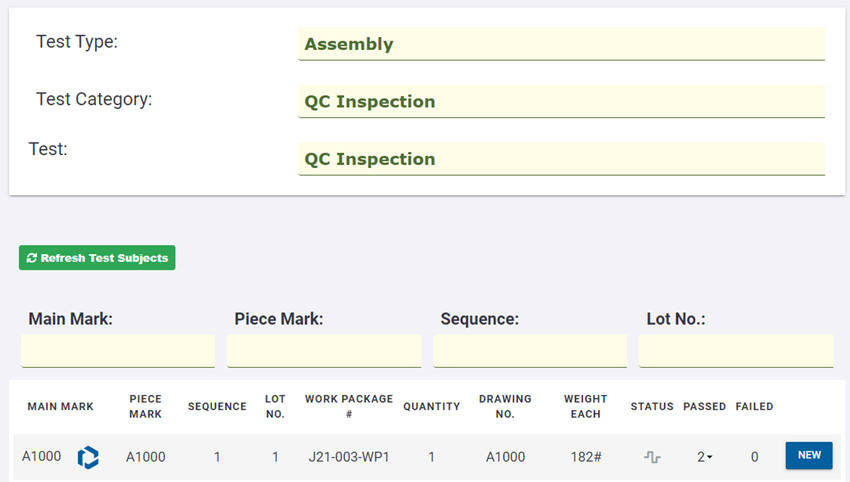Click the Weight Each column header
Viewport: 850px width, 482px height.
(585, 406)
